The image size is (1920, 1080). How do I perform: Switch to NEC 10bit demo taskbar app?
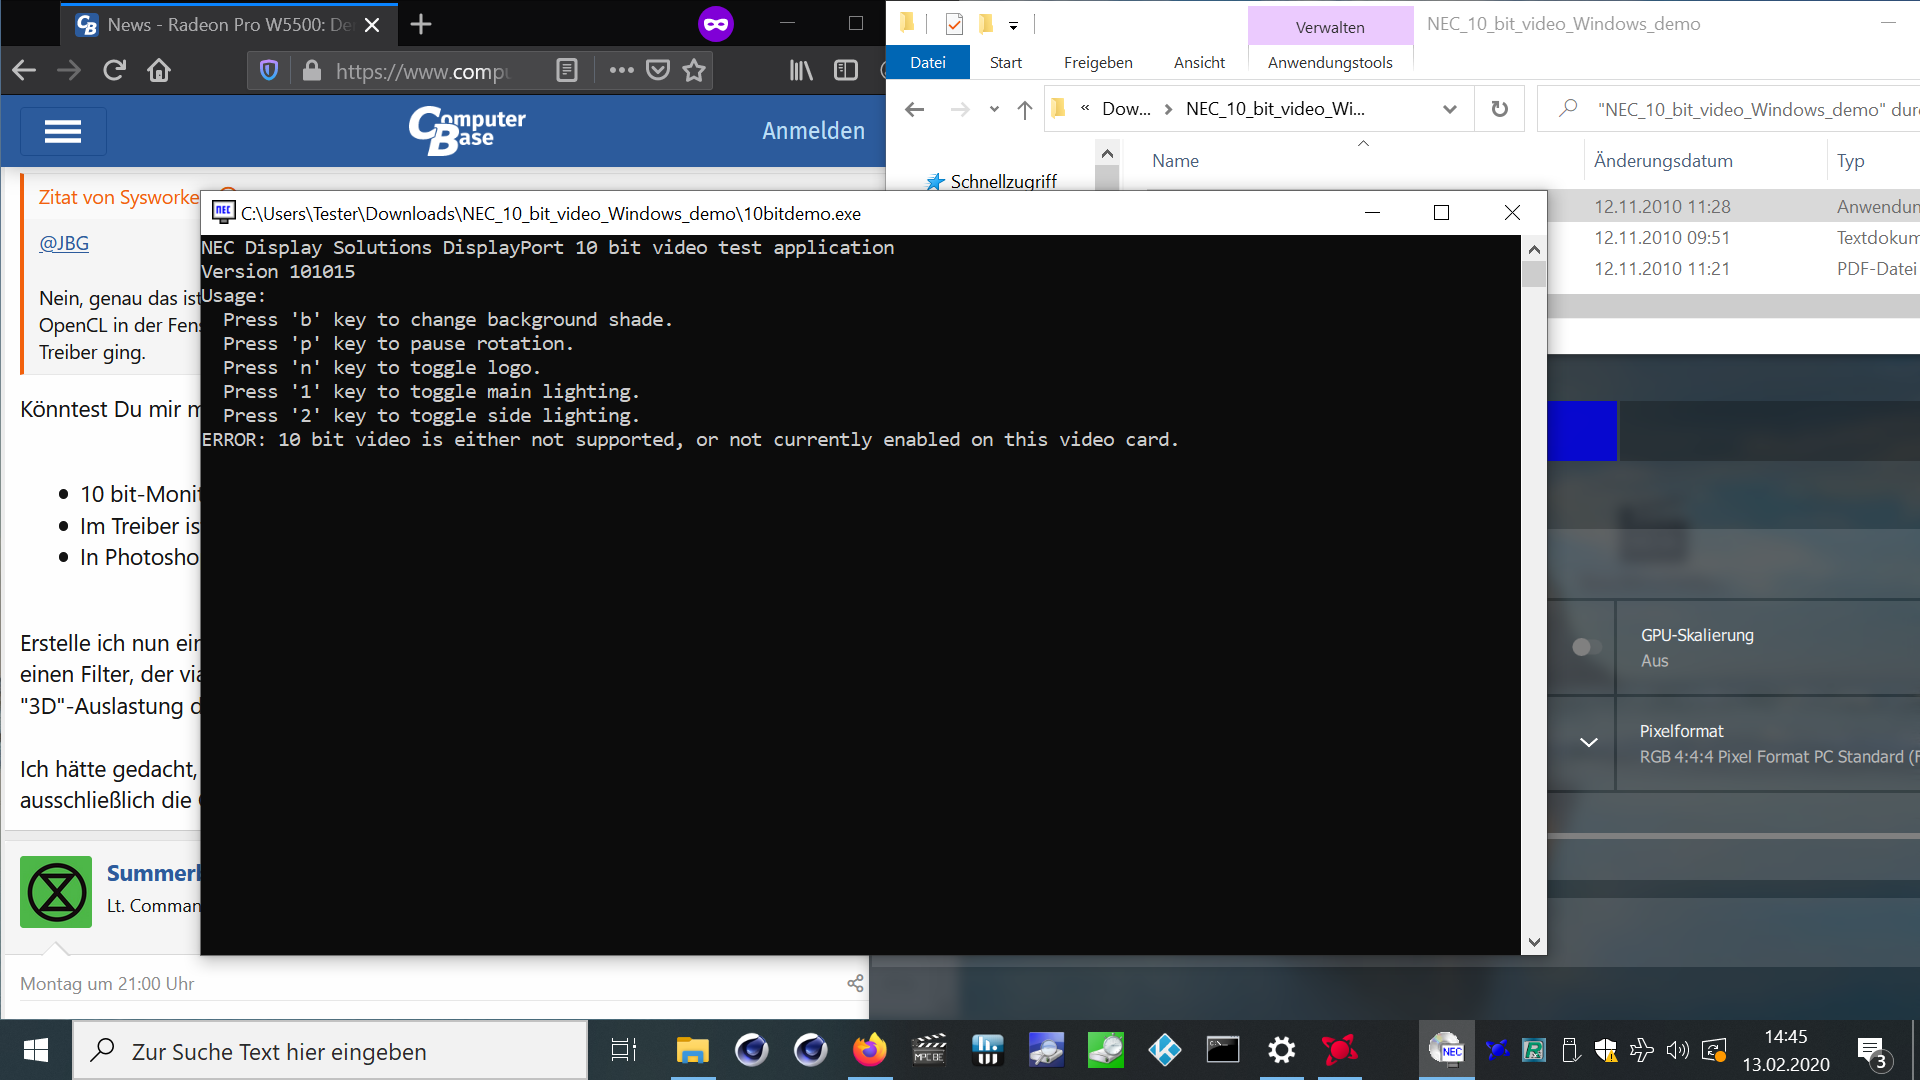[1446, 1050]
